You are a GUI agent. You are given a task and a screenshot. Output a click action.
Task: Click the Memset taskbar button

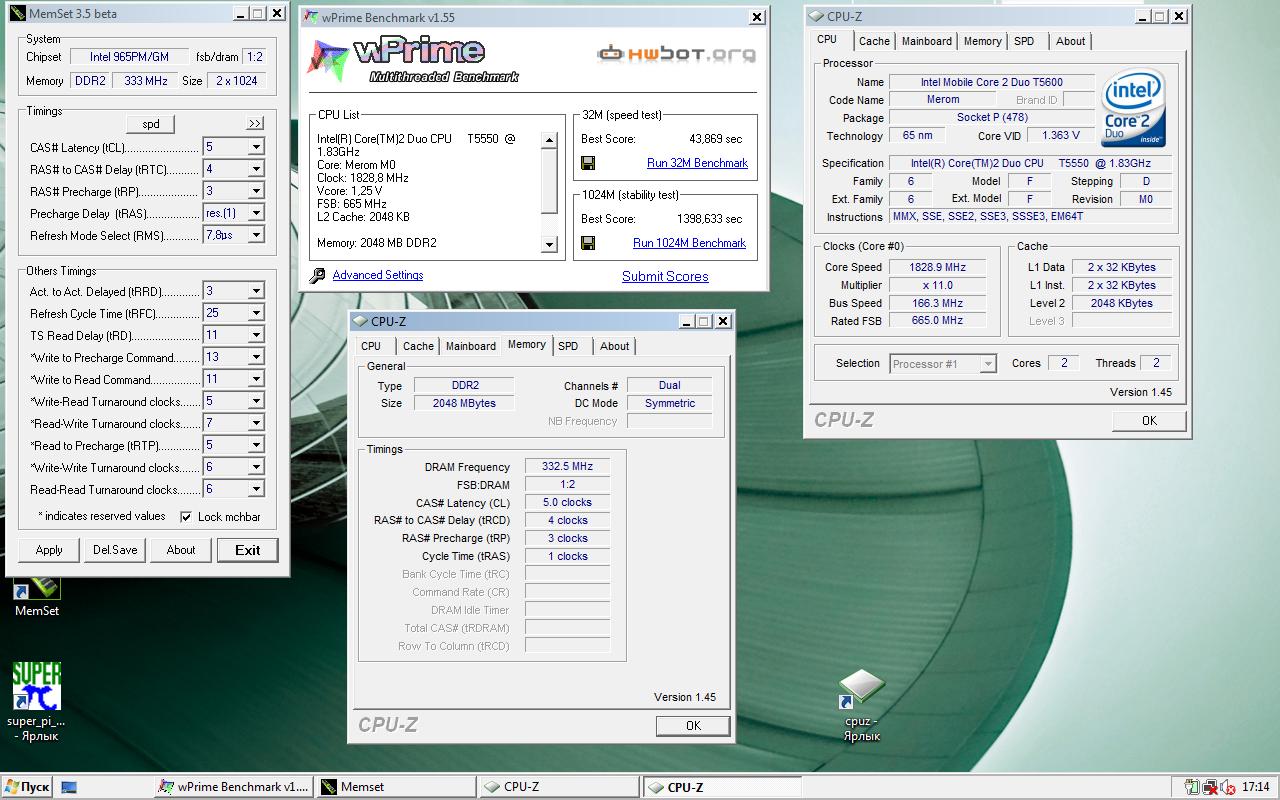click(x=394, y=787)
